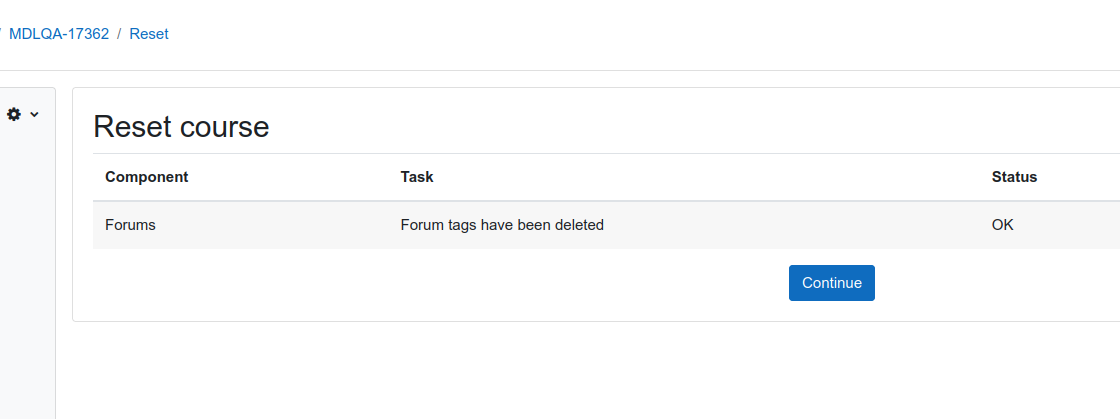Expand the chevron beside the gear icon

pos(34,114)
